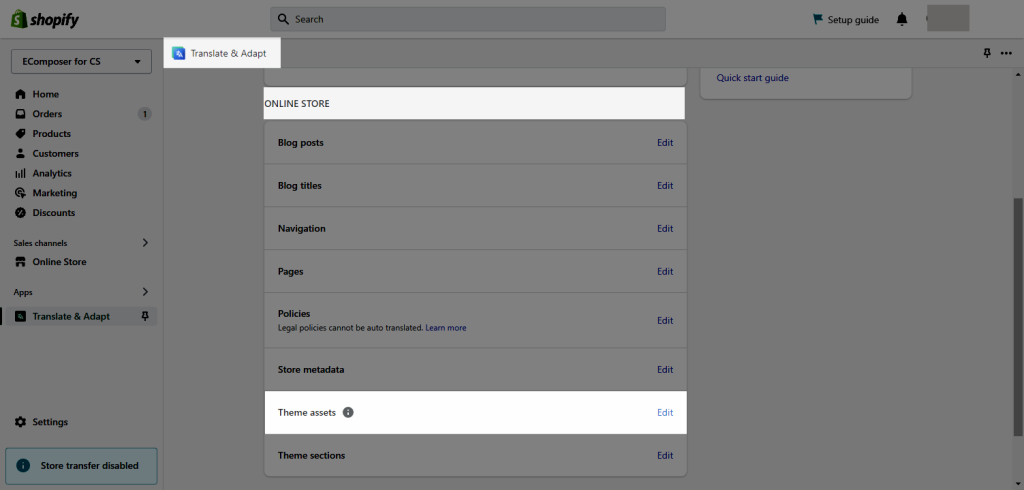The width and height of the screenshot is (1024, 490).
Task: Click the Settings gear icon
Action: point(20,422)
